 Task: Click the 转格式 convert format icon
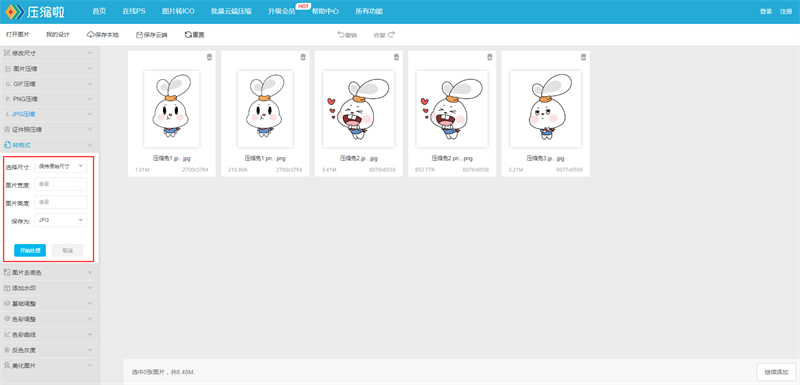(x=7, y=145)
